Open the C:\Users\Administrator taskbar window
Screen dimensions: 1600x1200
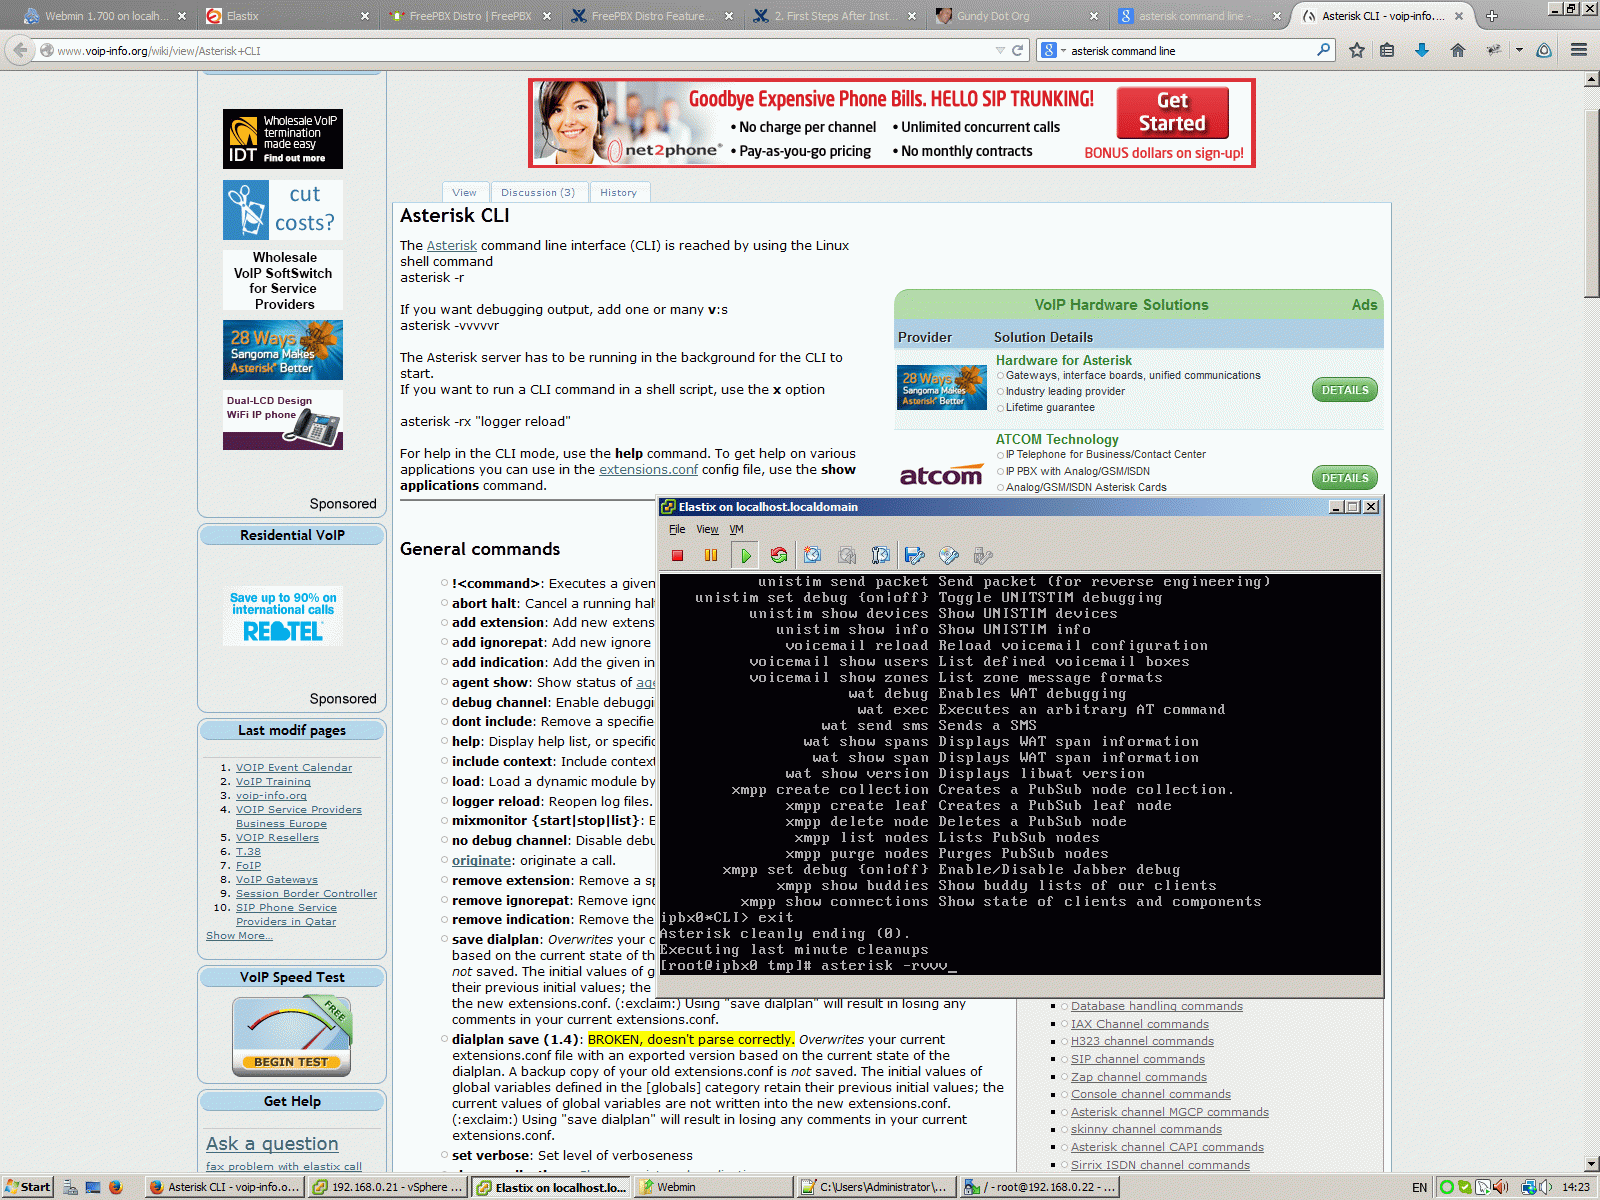click(877, 1187)
